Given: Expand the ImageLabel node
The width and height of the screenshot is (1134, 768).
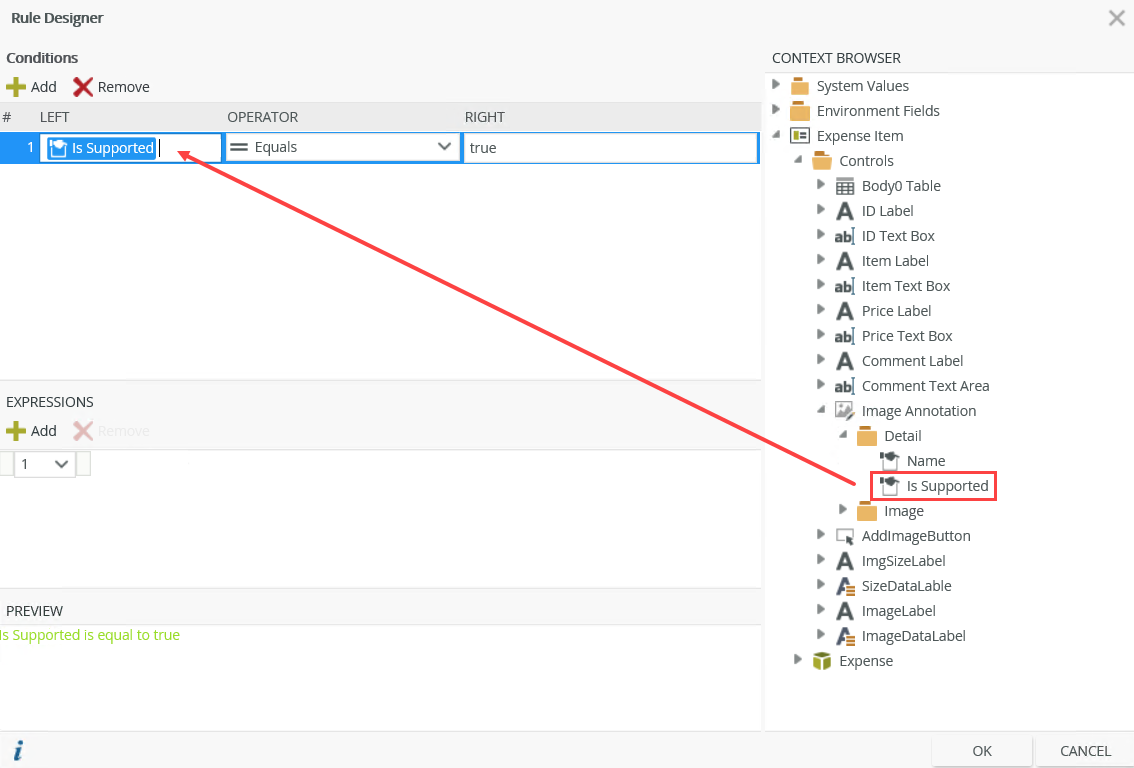Looking at the screenshot, I should coord(821,610).
